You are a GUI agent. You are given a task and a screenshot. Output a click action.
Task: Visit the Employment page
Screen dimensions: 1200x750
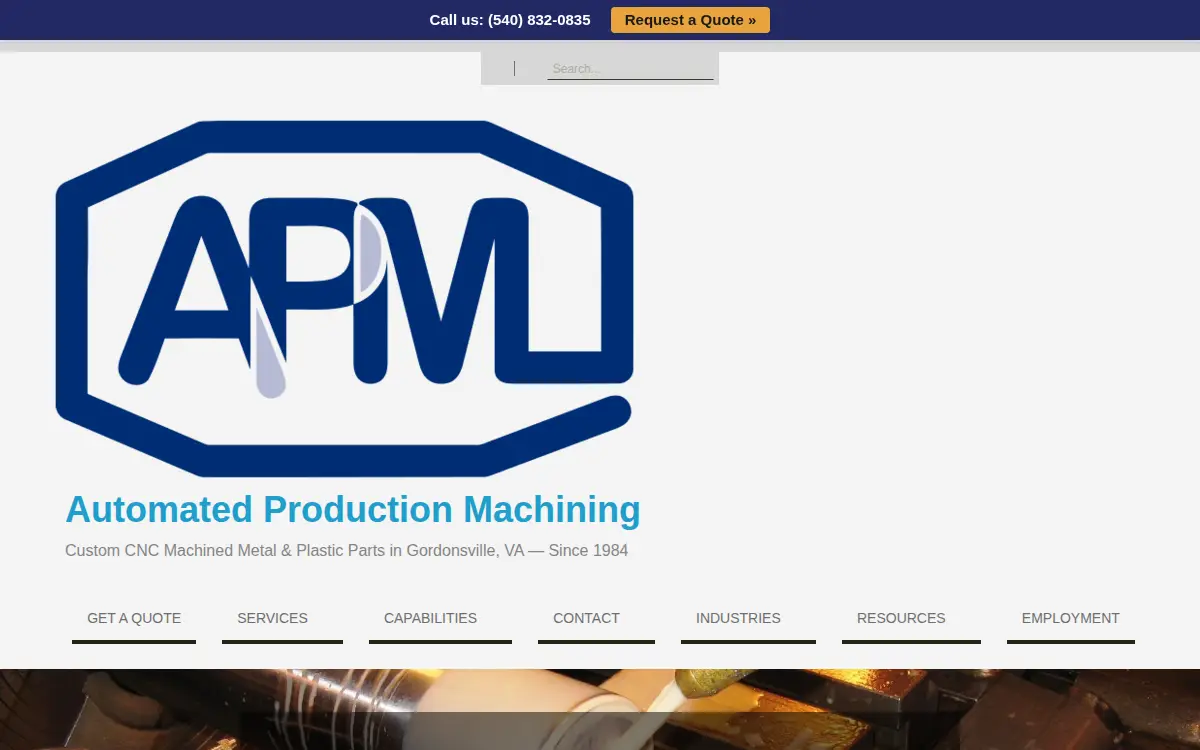click(x=1070, y=619)
